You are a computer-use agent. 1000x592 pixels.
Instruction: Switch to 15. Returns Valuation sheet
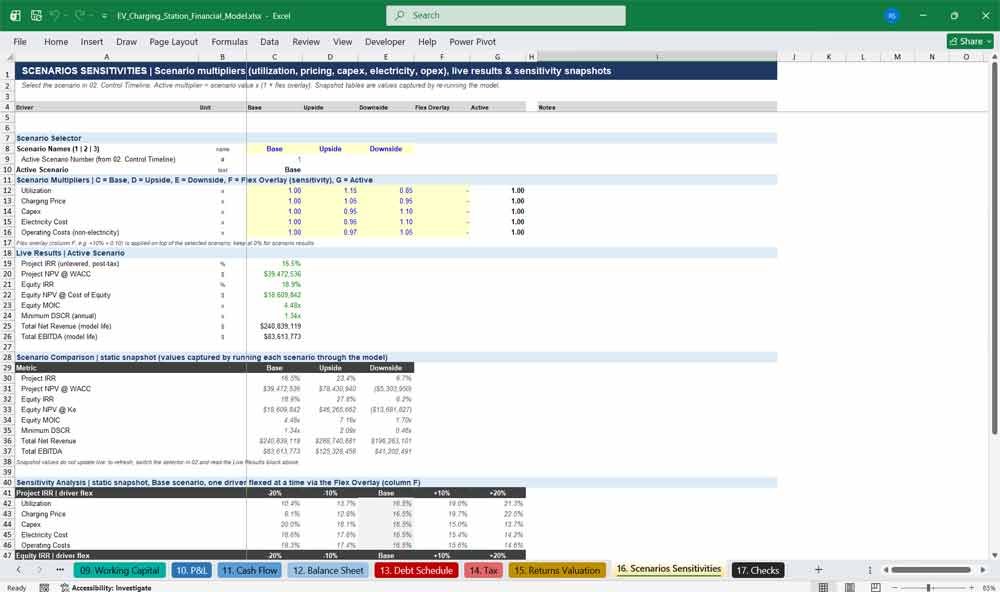[557, 570]
